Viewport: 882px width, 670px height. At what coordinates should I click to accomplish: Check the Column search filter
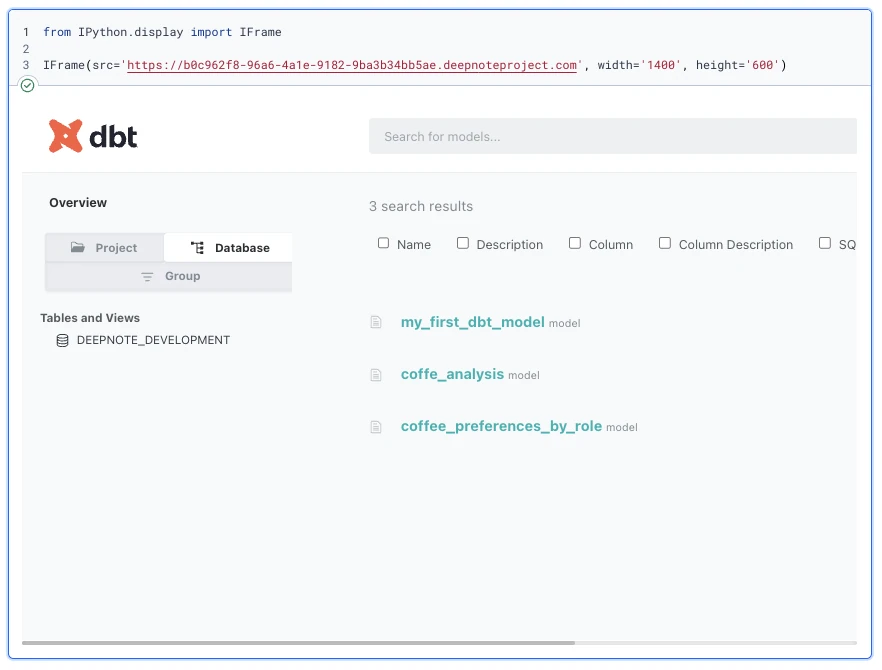coord(575,243)
